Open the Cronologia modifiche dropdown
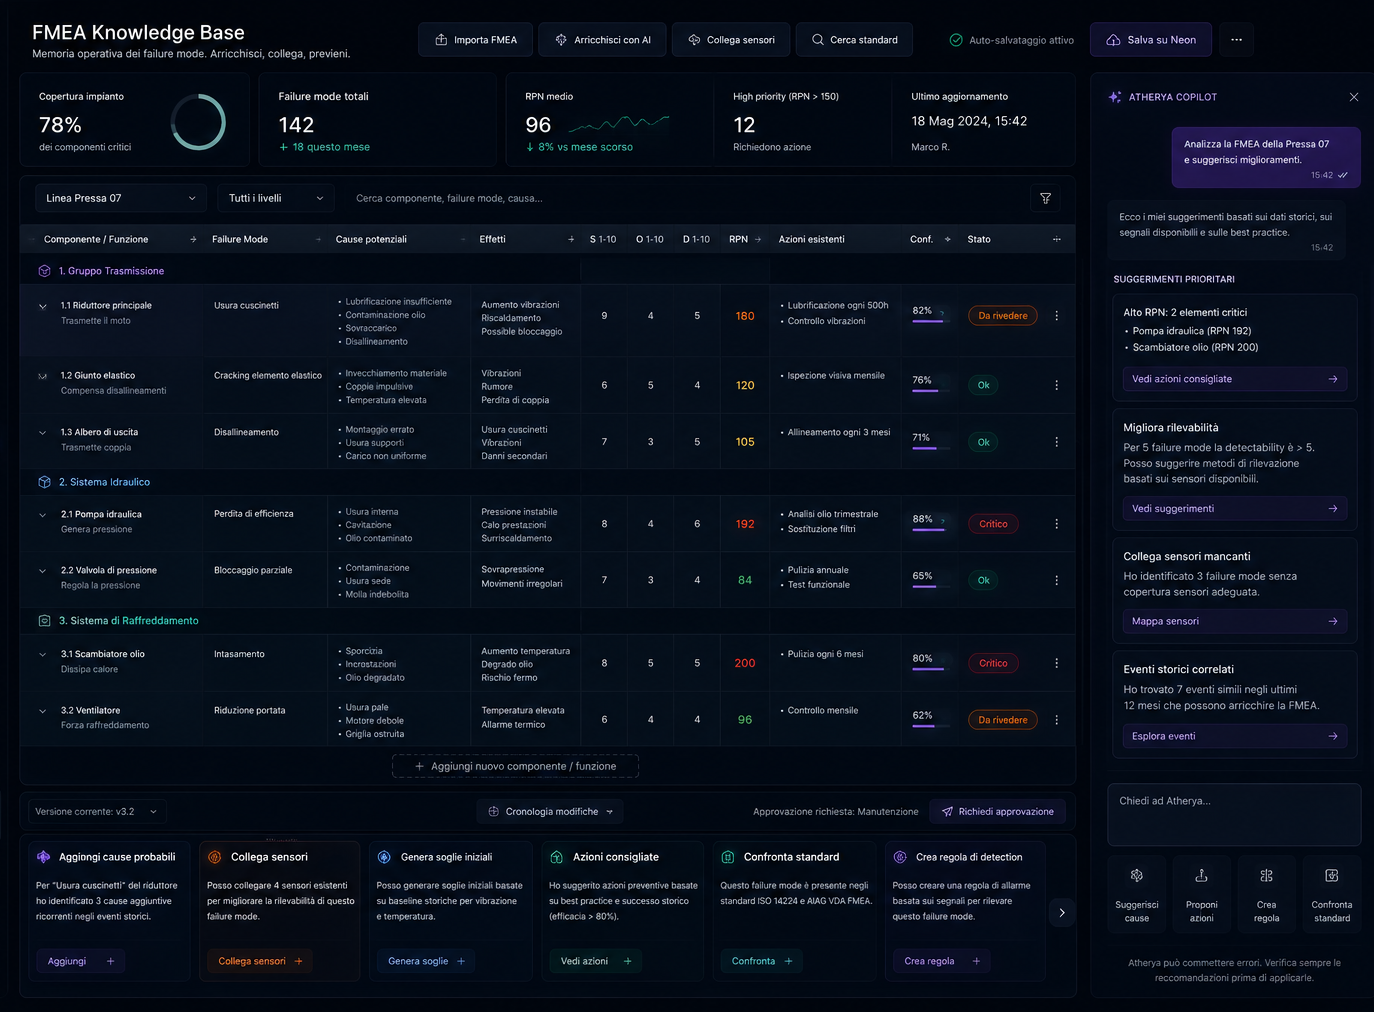 pos(550,811)
